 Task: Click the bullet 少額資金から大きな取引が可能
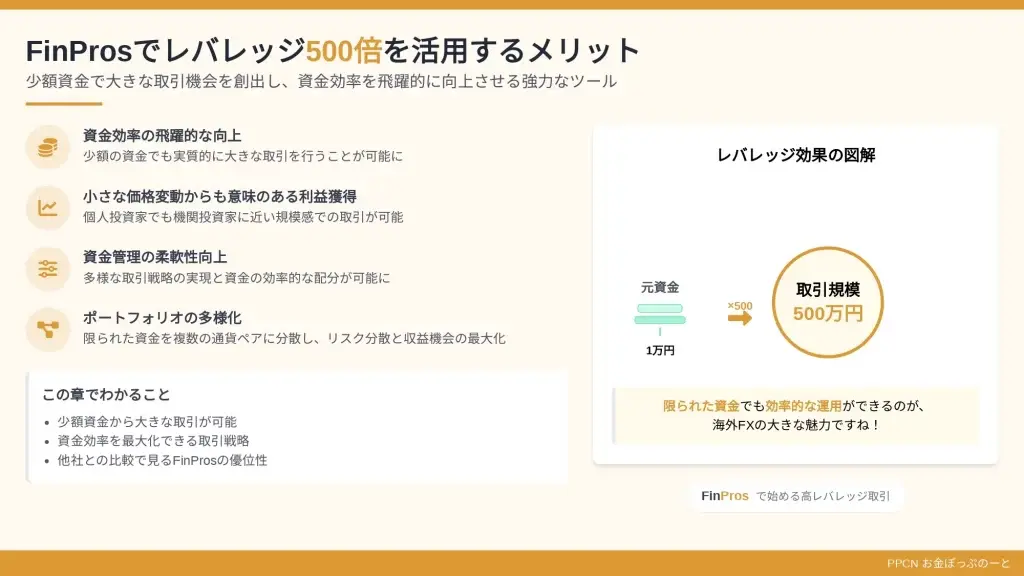(147, 422)
